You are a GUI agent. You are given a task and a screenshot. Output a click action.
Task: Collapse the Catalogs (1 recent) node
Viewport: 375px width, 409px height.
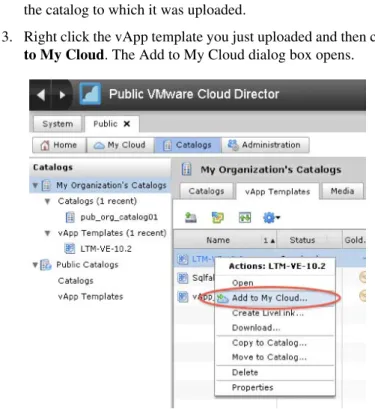(x=47, y=201)
